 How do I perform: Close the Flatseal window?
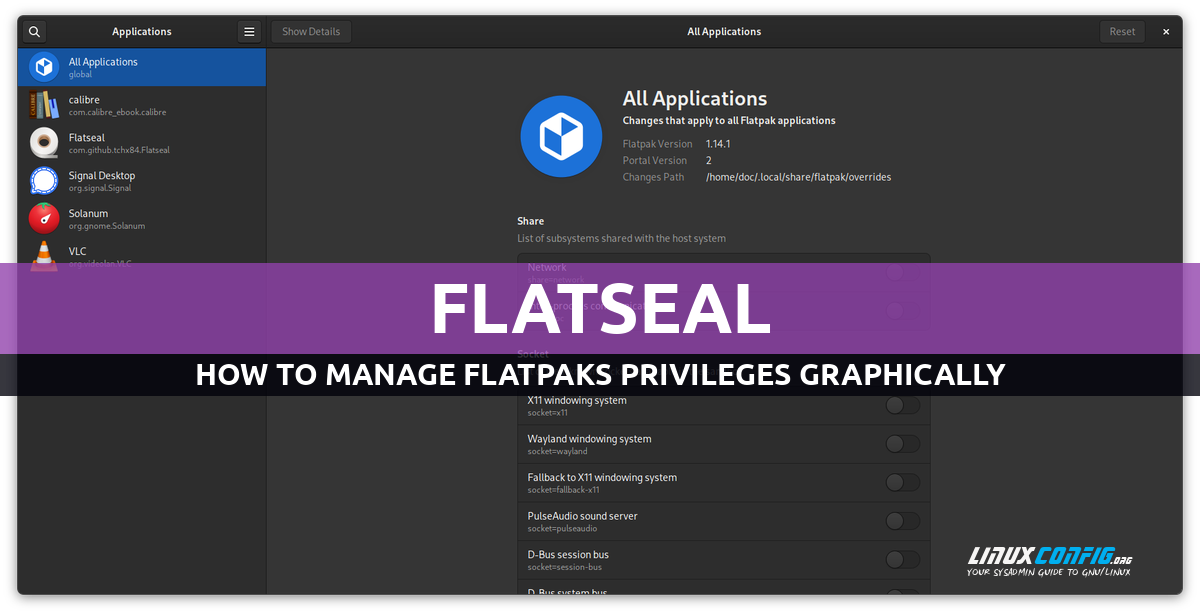1165,31
